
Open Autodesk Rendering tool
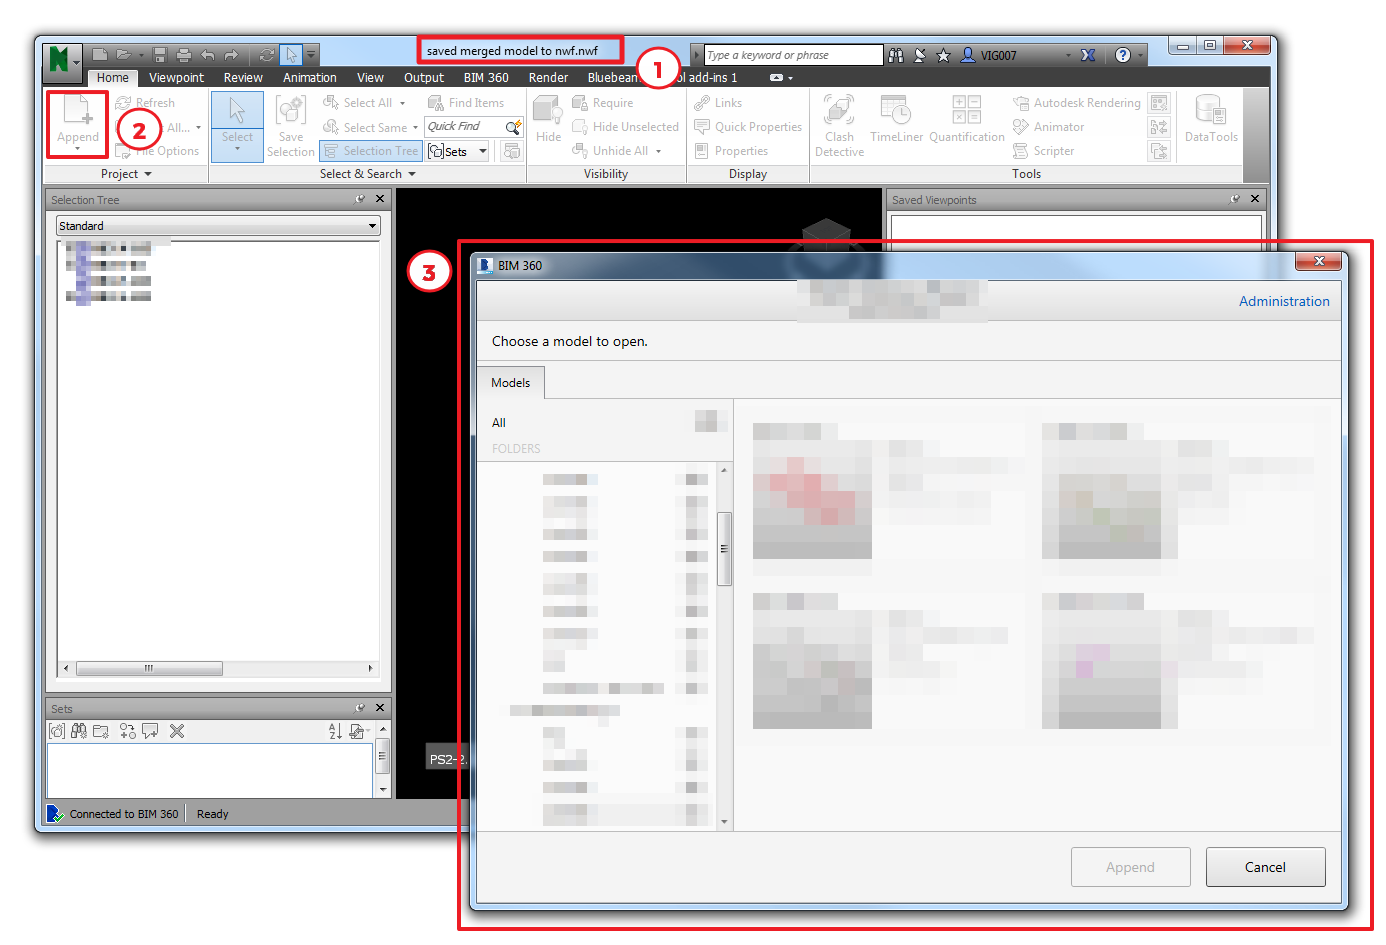(1077, 103)
